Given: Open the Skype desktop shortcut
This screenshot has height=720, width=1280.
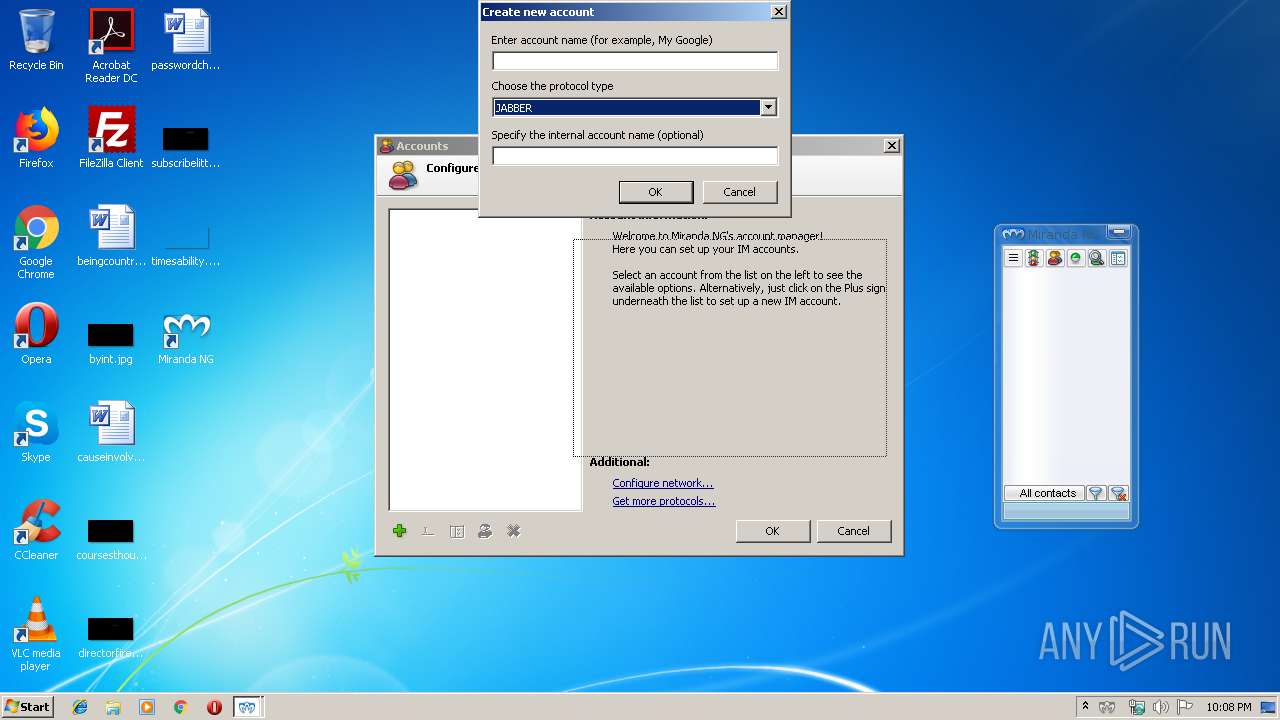Looking at the screenshot, I should click(x=36, y=432).
